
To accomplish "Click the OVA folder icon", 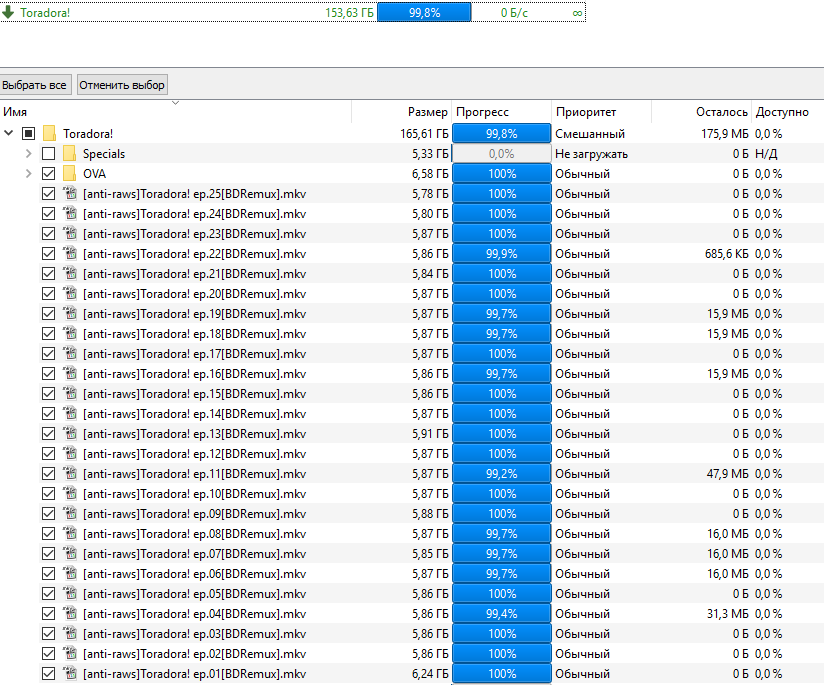I will (69, 173).
